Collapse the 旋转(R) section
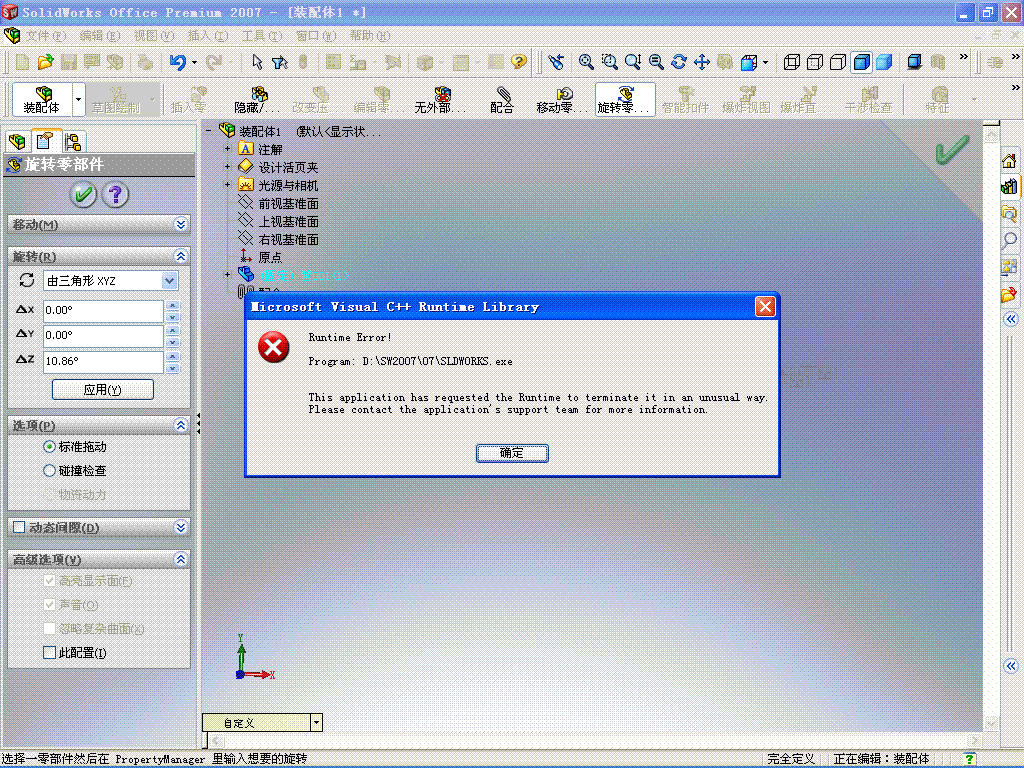This screenshot has width=1024, height=768. point(181,256)
